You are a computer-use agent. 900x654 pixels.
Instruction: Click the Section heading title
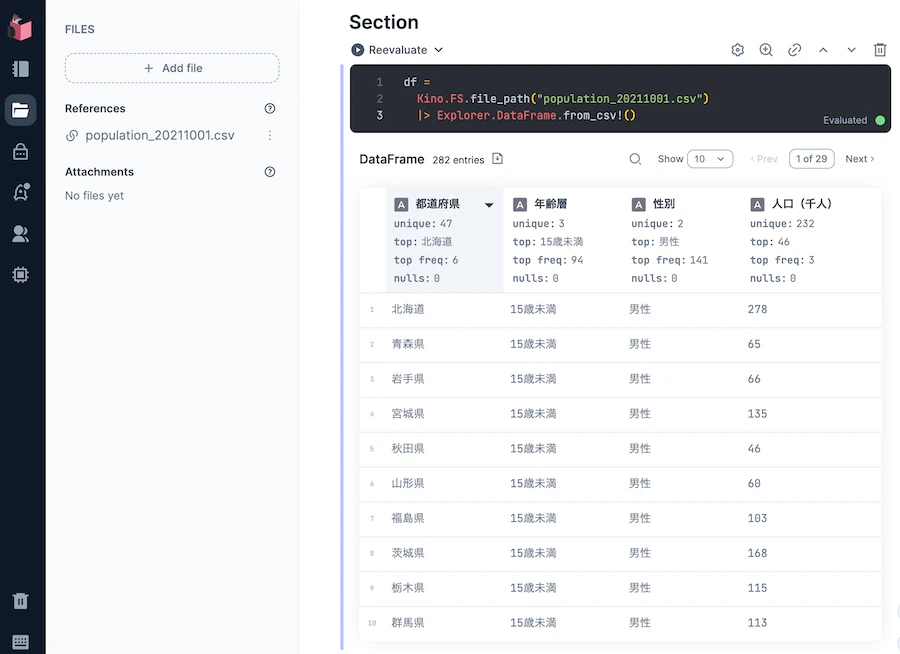click(384, 22)
